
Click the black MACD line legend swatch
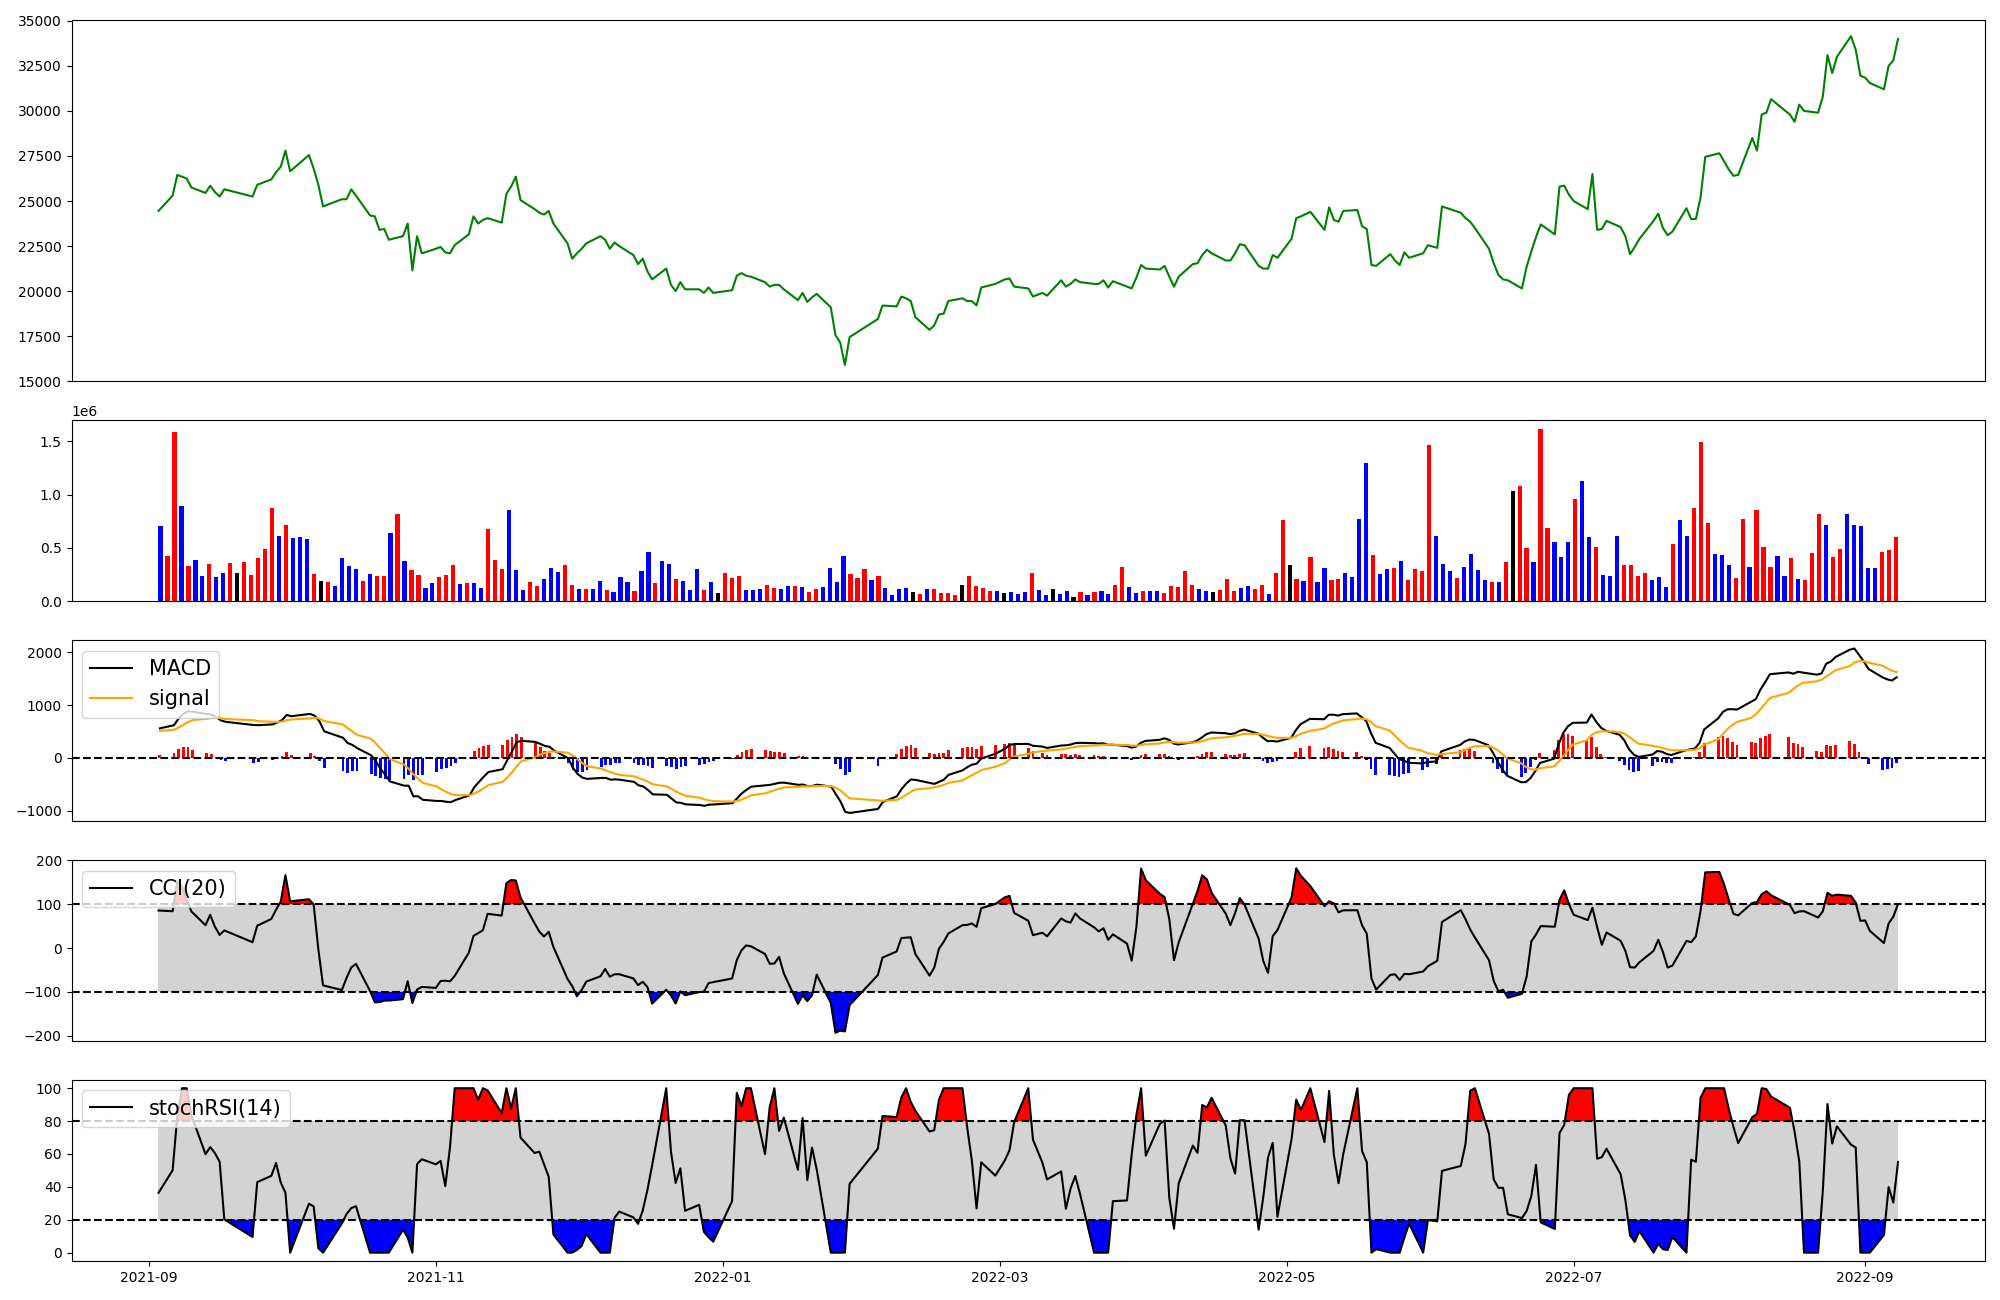[x=111, y=668]
